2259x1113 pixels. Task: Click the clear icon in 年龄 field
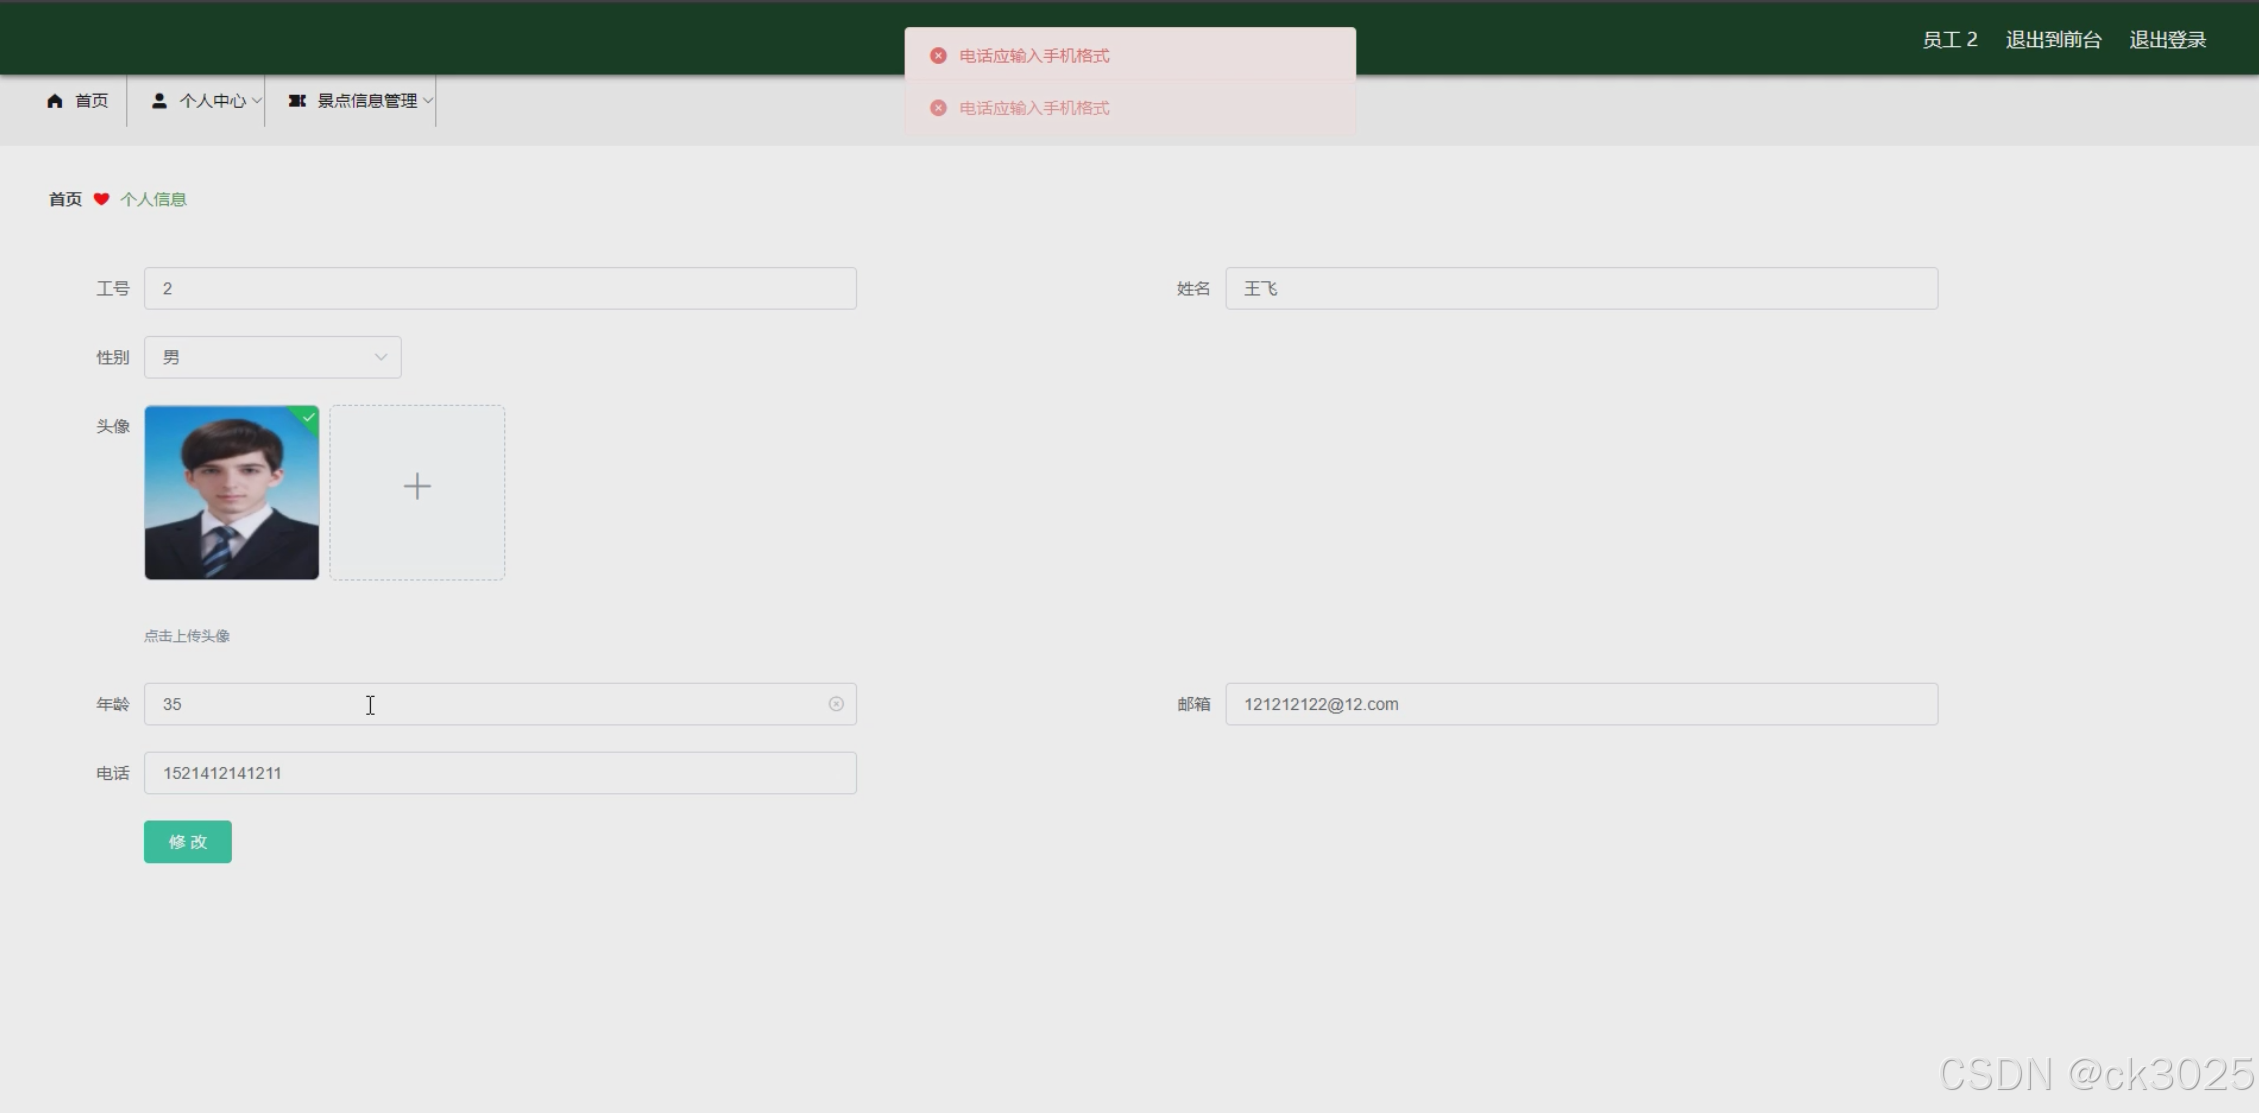pos(836,704)
